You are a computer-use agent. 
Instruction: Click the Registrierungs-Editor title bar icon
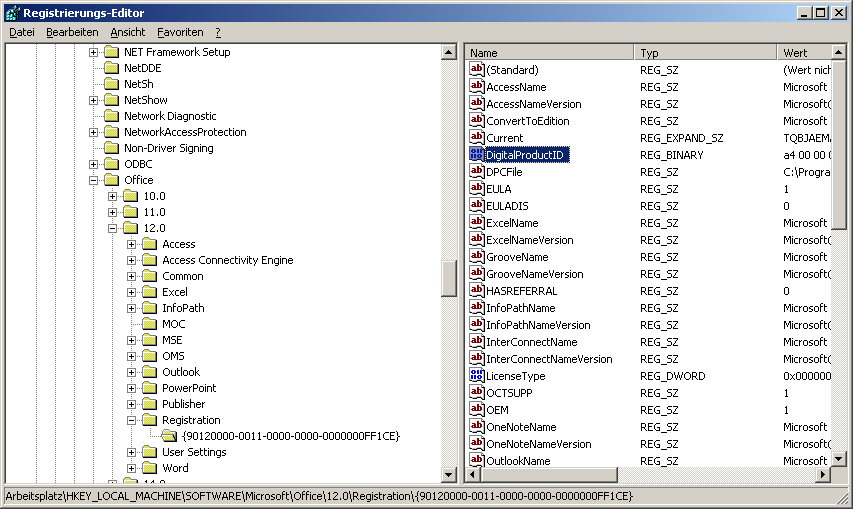point(13,13)
